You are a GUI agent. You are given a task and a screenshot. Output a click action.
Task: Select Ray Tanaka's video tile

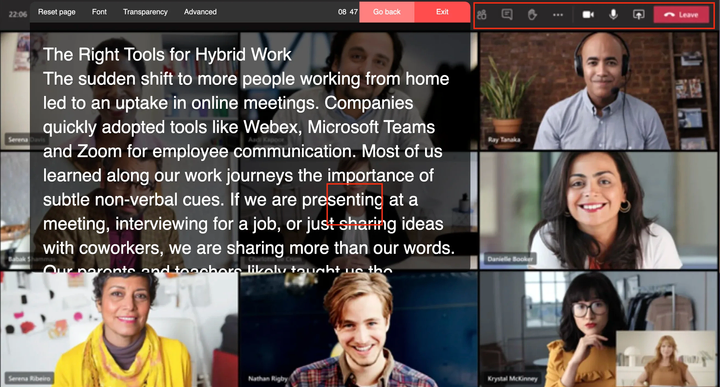pos(598,91)
